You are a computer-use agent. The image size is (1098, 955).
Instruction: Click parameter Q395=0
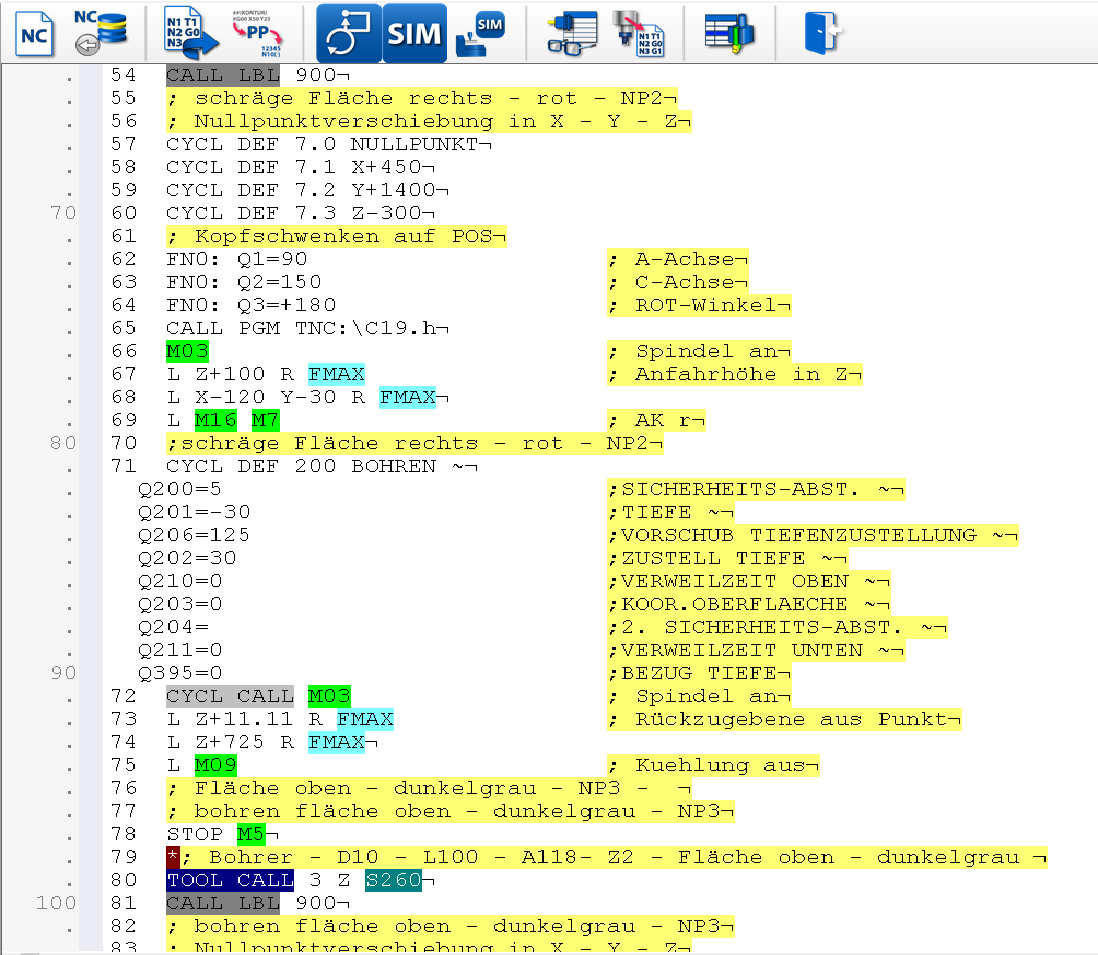[180, 673]
